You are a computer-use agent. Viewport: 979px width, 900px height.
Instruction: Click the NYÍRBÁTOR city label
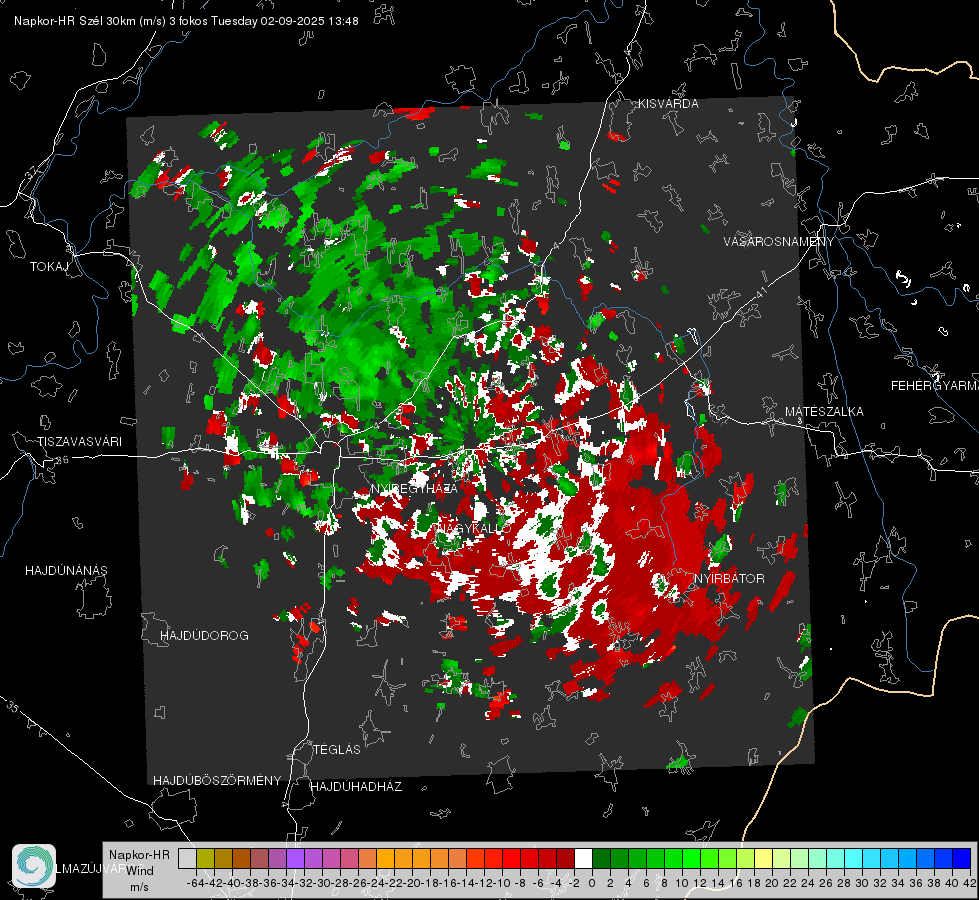(729, 579)
